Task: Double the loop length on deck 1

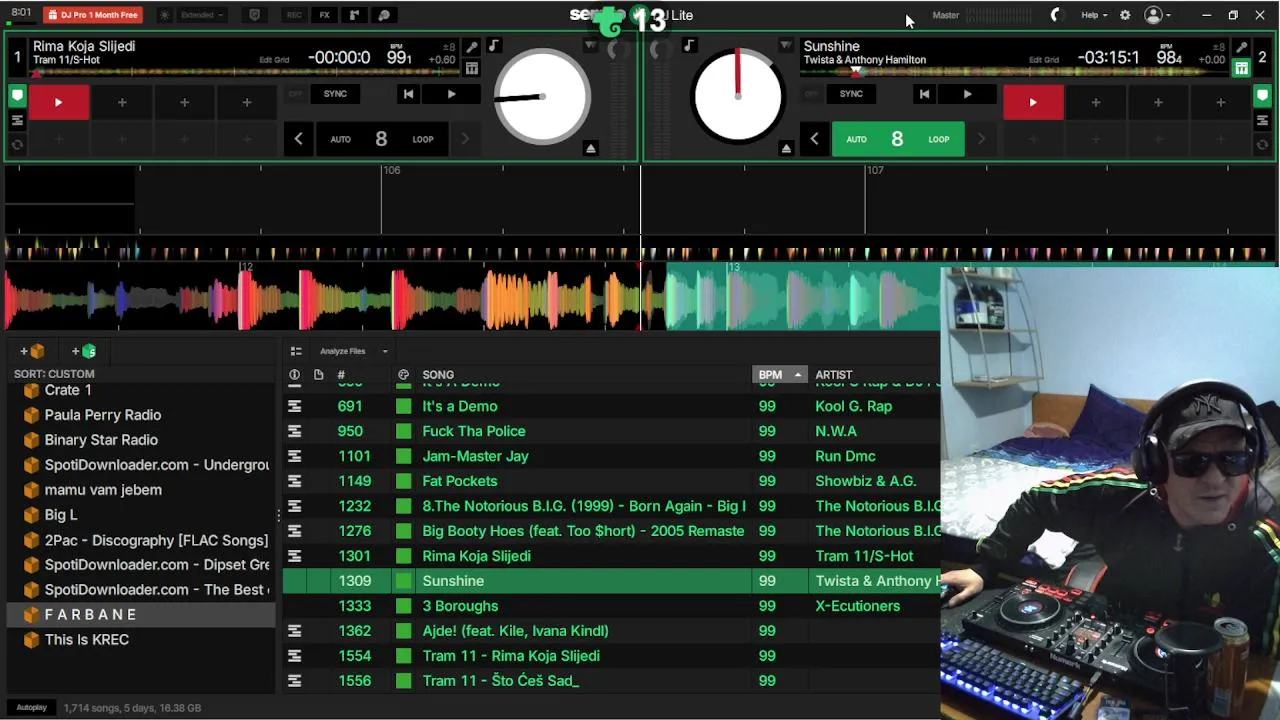Action: 464,139
